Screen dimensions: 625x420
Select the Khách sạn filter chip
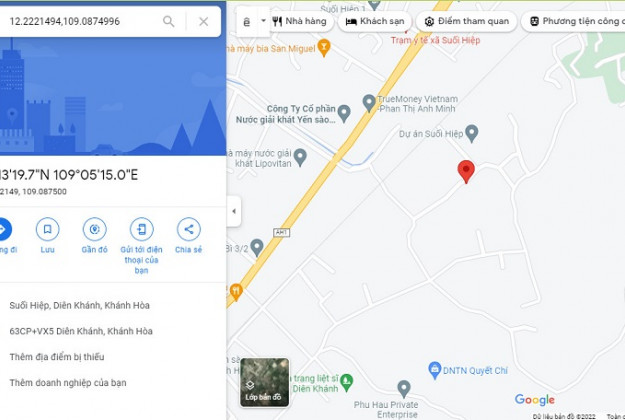(375, 21)
